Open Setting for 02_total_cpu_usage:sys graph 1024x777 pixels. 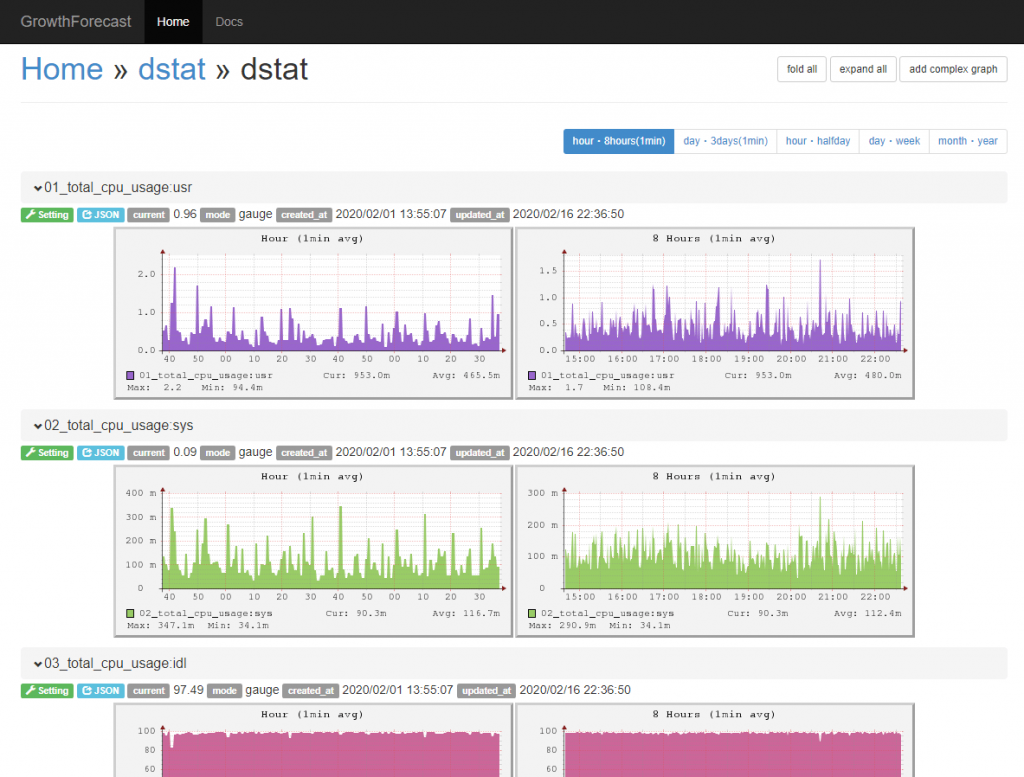click(x=47, y=453)
